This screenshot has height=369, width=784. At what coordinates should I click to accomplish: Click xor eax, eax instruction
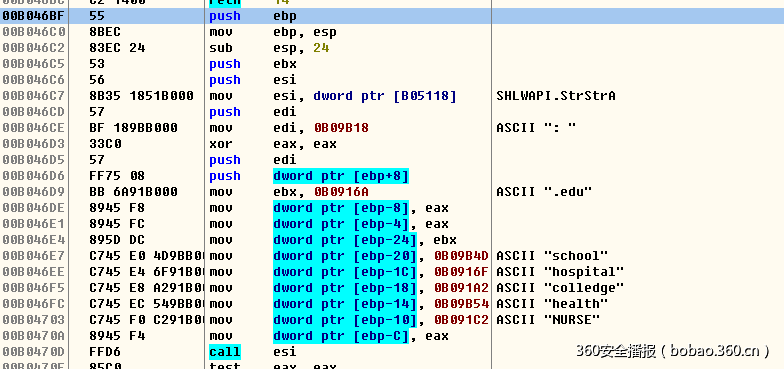click(273, 144)
